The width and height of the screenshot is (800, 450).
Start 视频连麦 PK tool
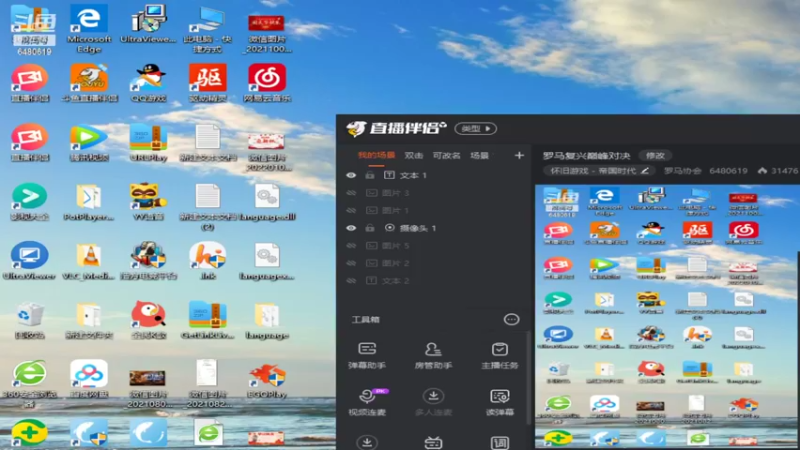point(367,402)
